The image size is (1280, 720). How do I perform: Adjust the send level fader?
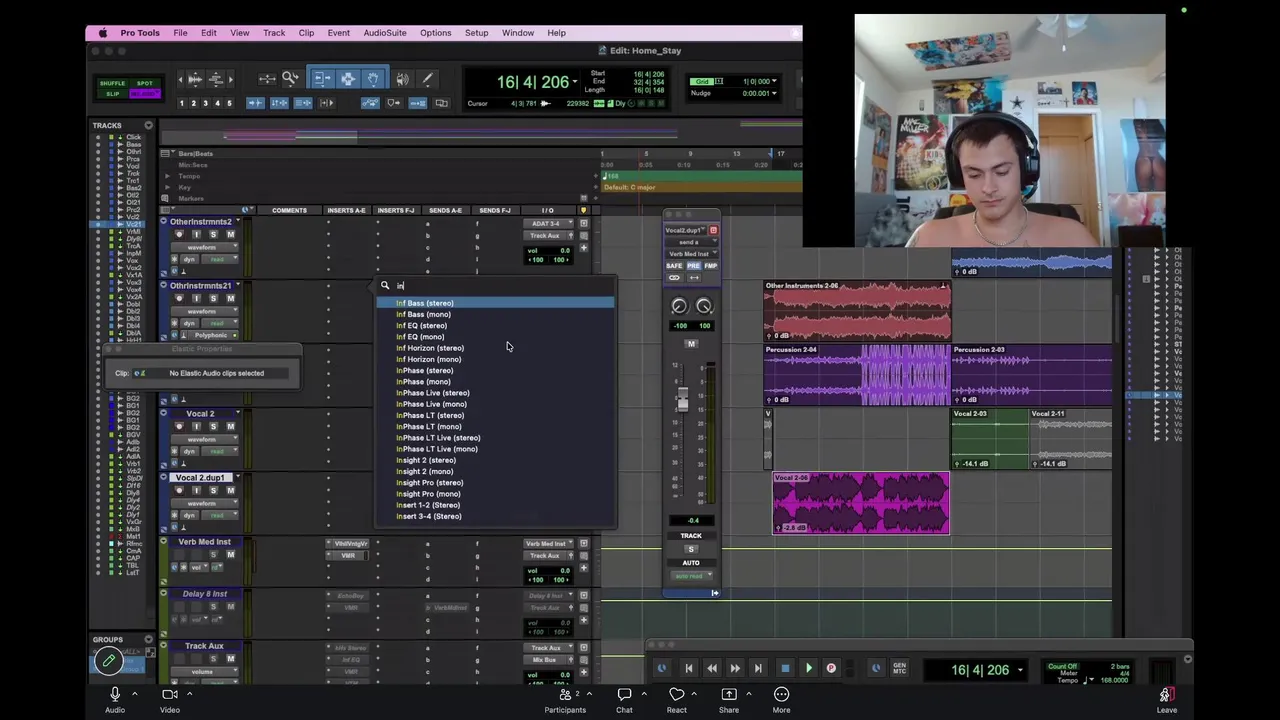(x=682, y=399)
